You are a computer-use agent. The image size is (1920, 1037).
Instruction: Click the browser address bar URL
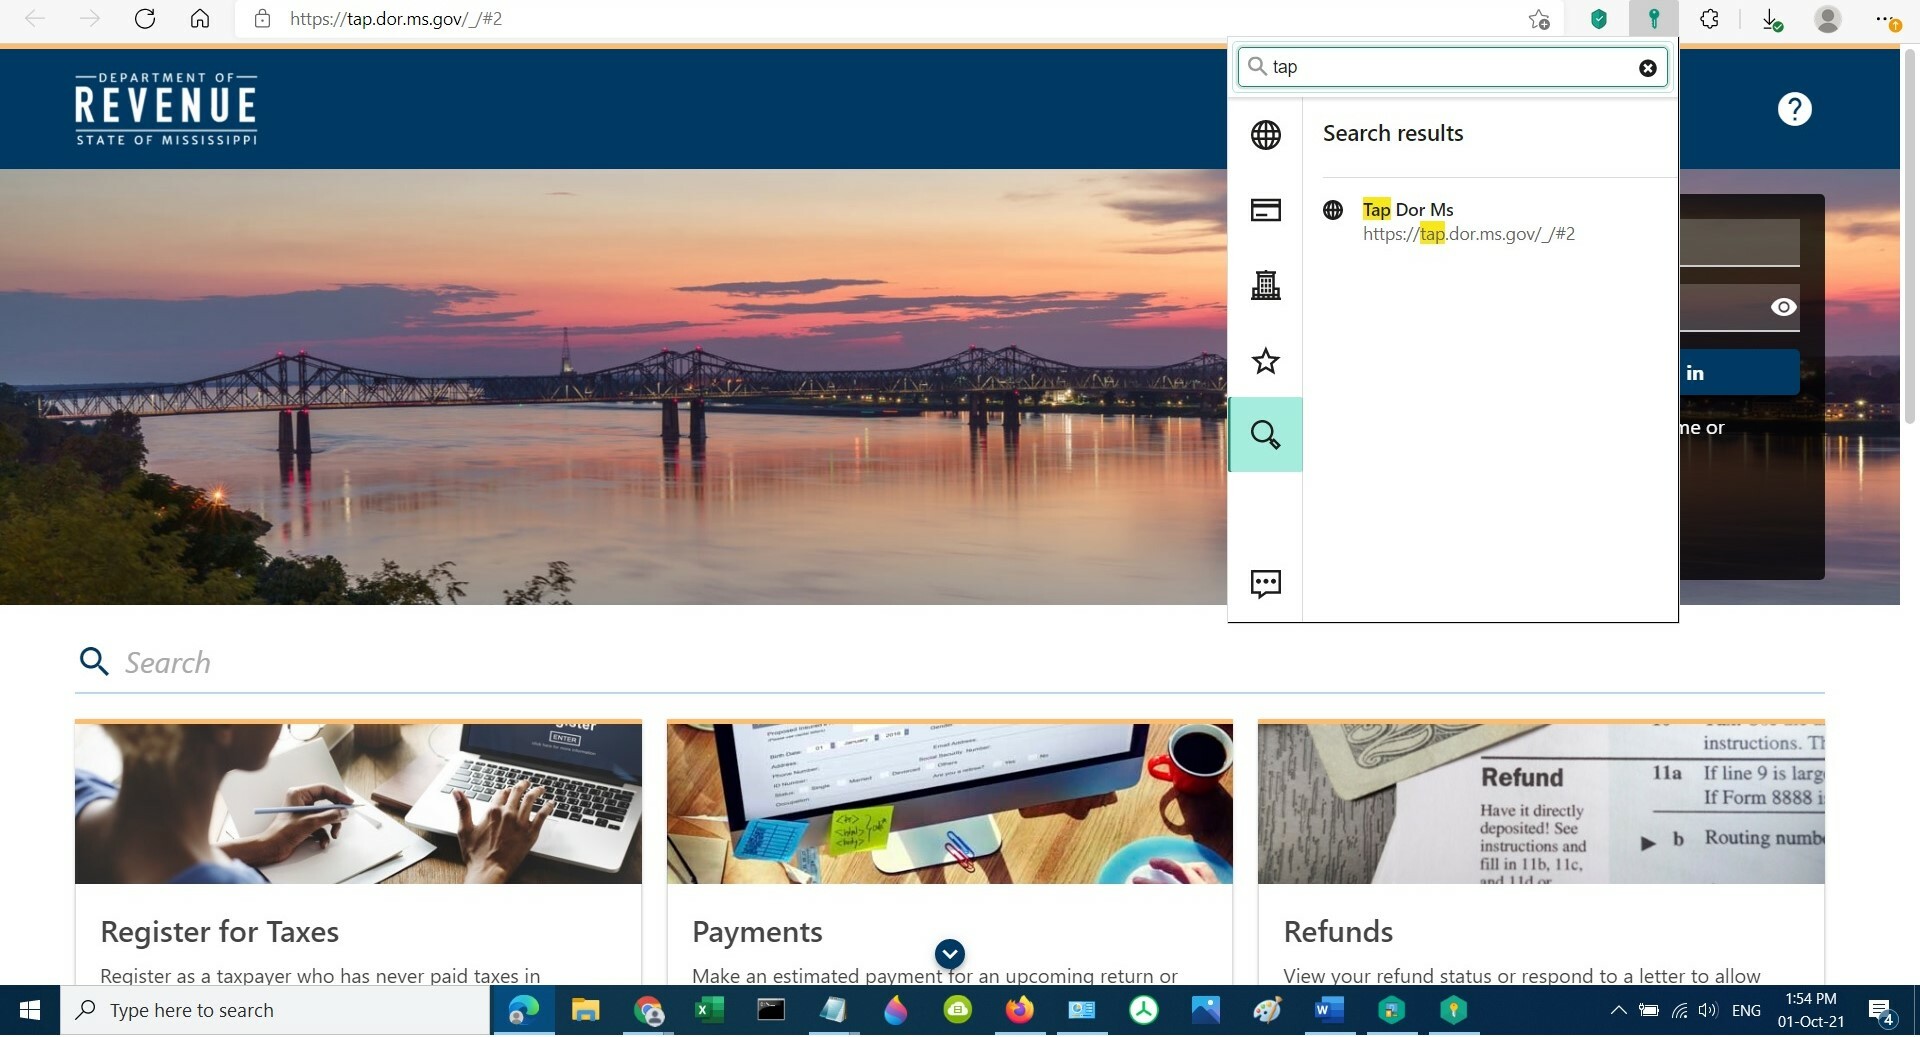click(396, 19)
